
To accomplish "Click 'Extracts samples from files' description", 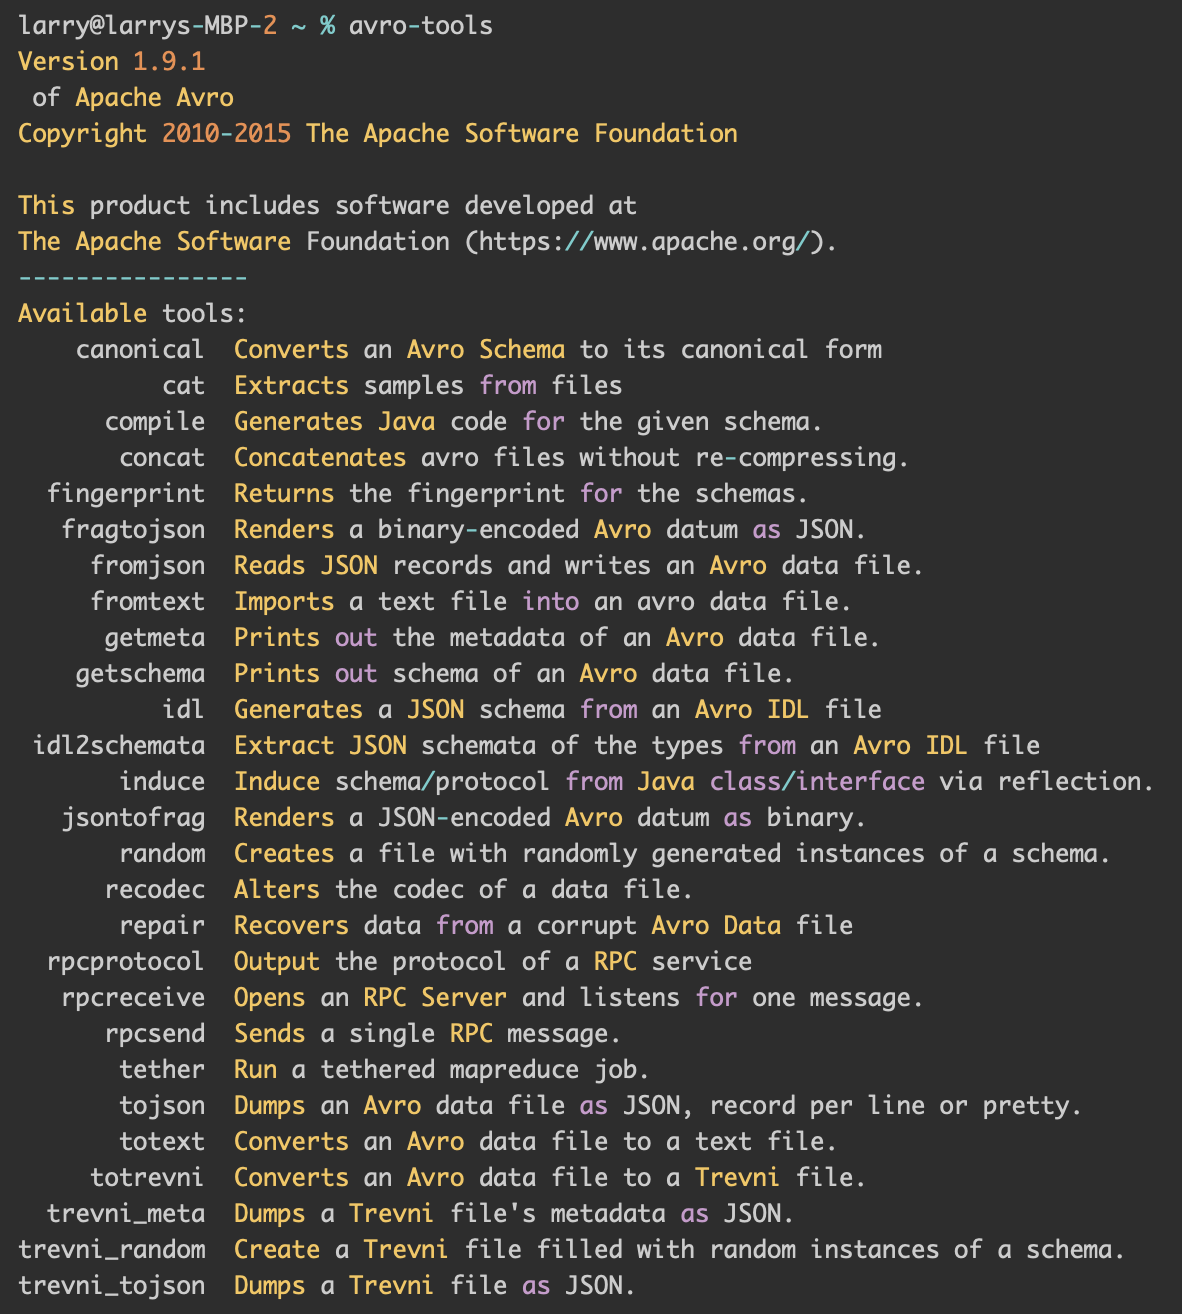I will [428, 385].
